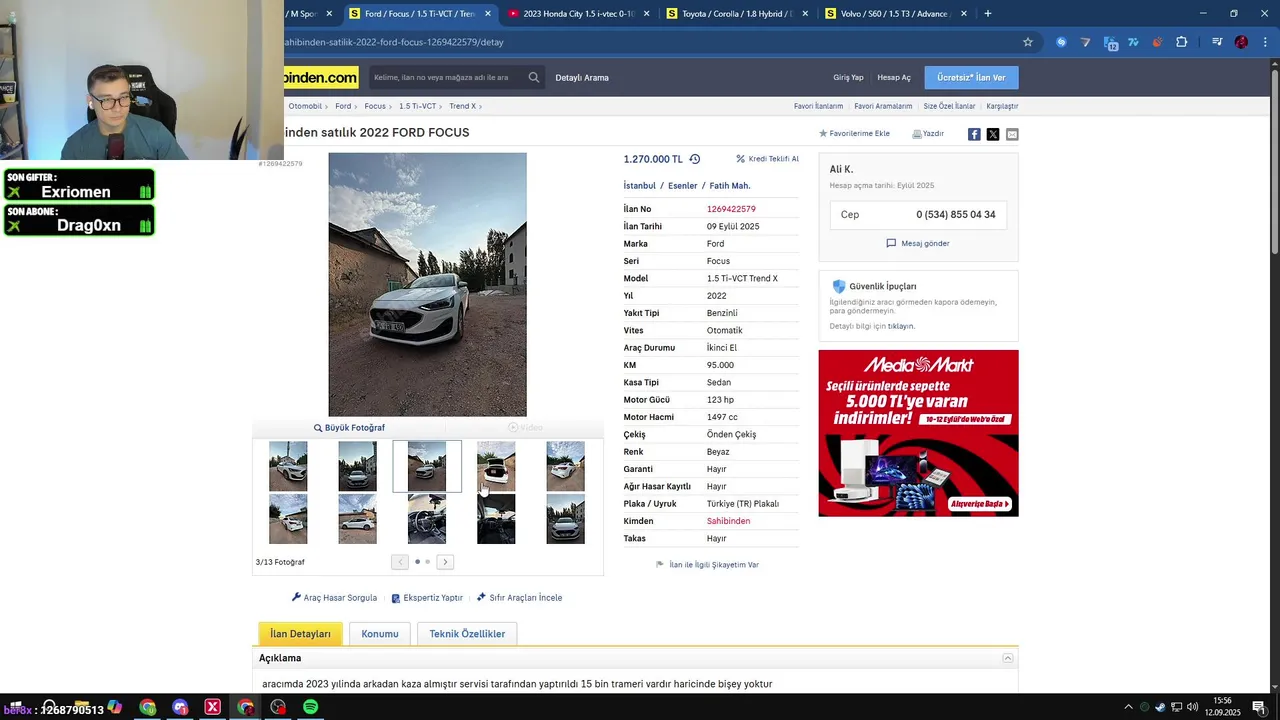Open Otomobil breadcrumb
This screenshot has height=720, width=1280.
tap(305, 106)
